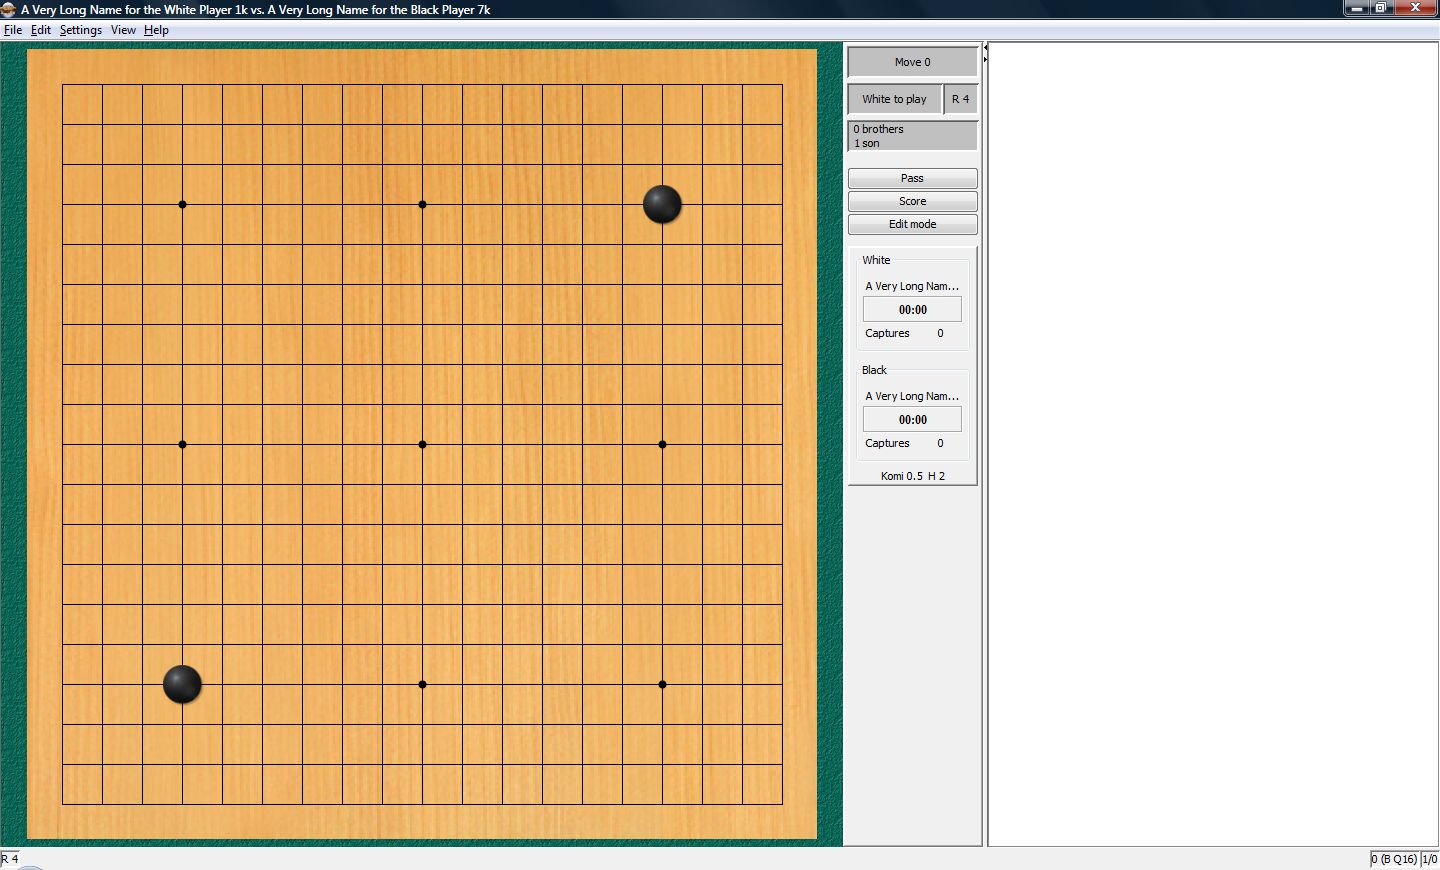Click the White to play indicator
The image size is (1440, 870).
tap(894, 99)
